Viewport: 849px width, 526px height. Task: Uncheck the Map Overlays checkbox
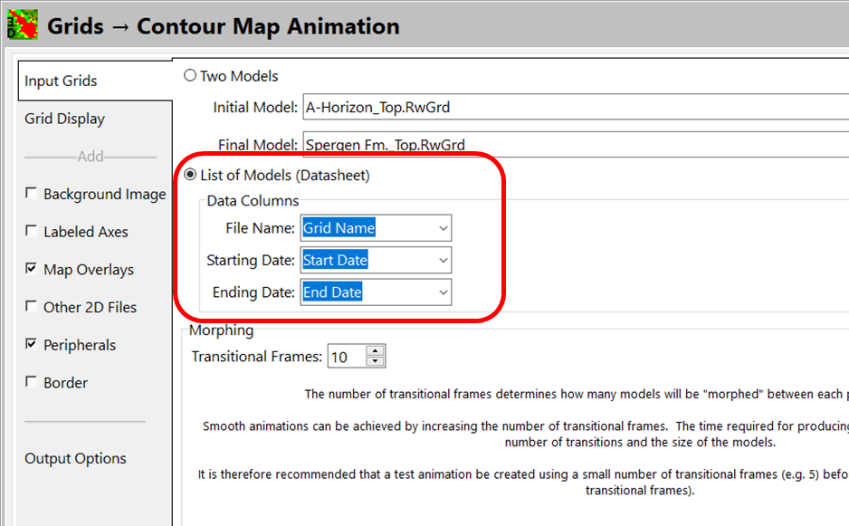pos(32,270)
